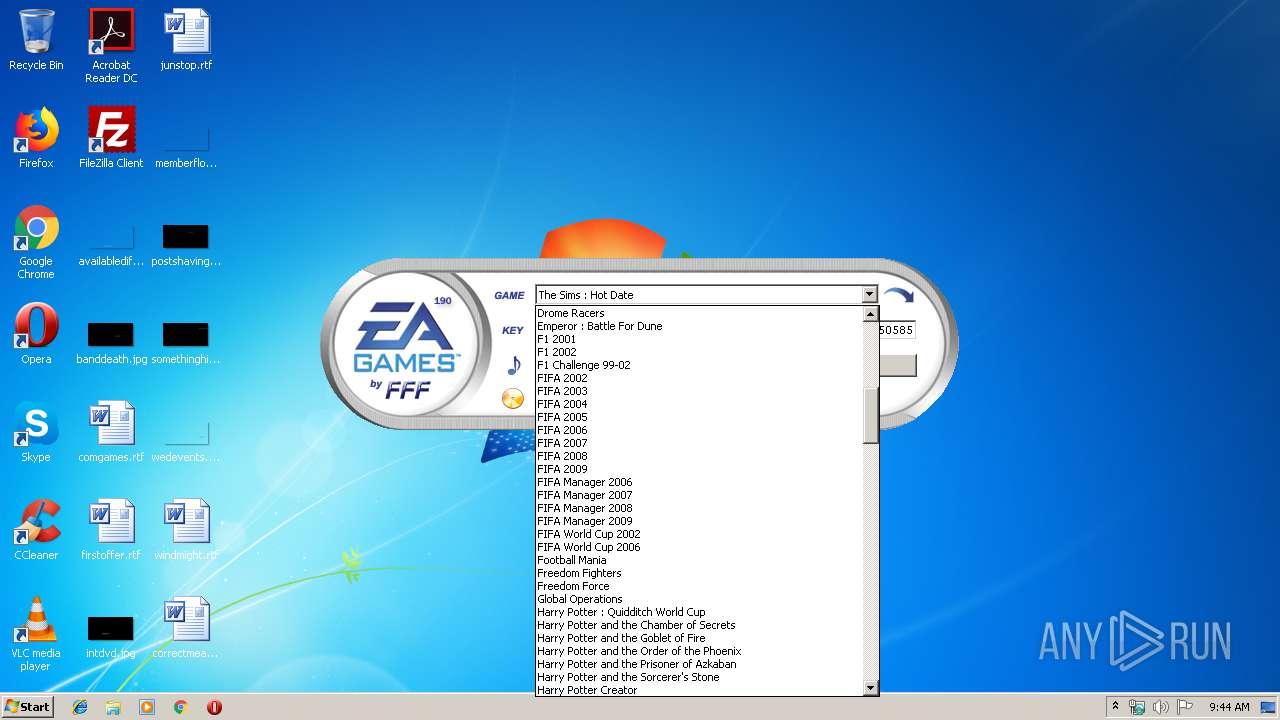Click the game list scrollbar thumb

(870, 416)
